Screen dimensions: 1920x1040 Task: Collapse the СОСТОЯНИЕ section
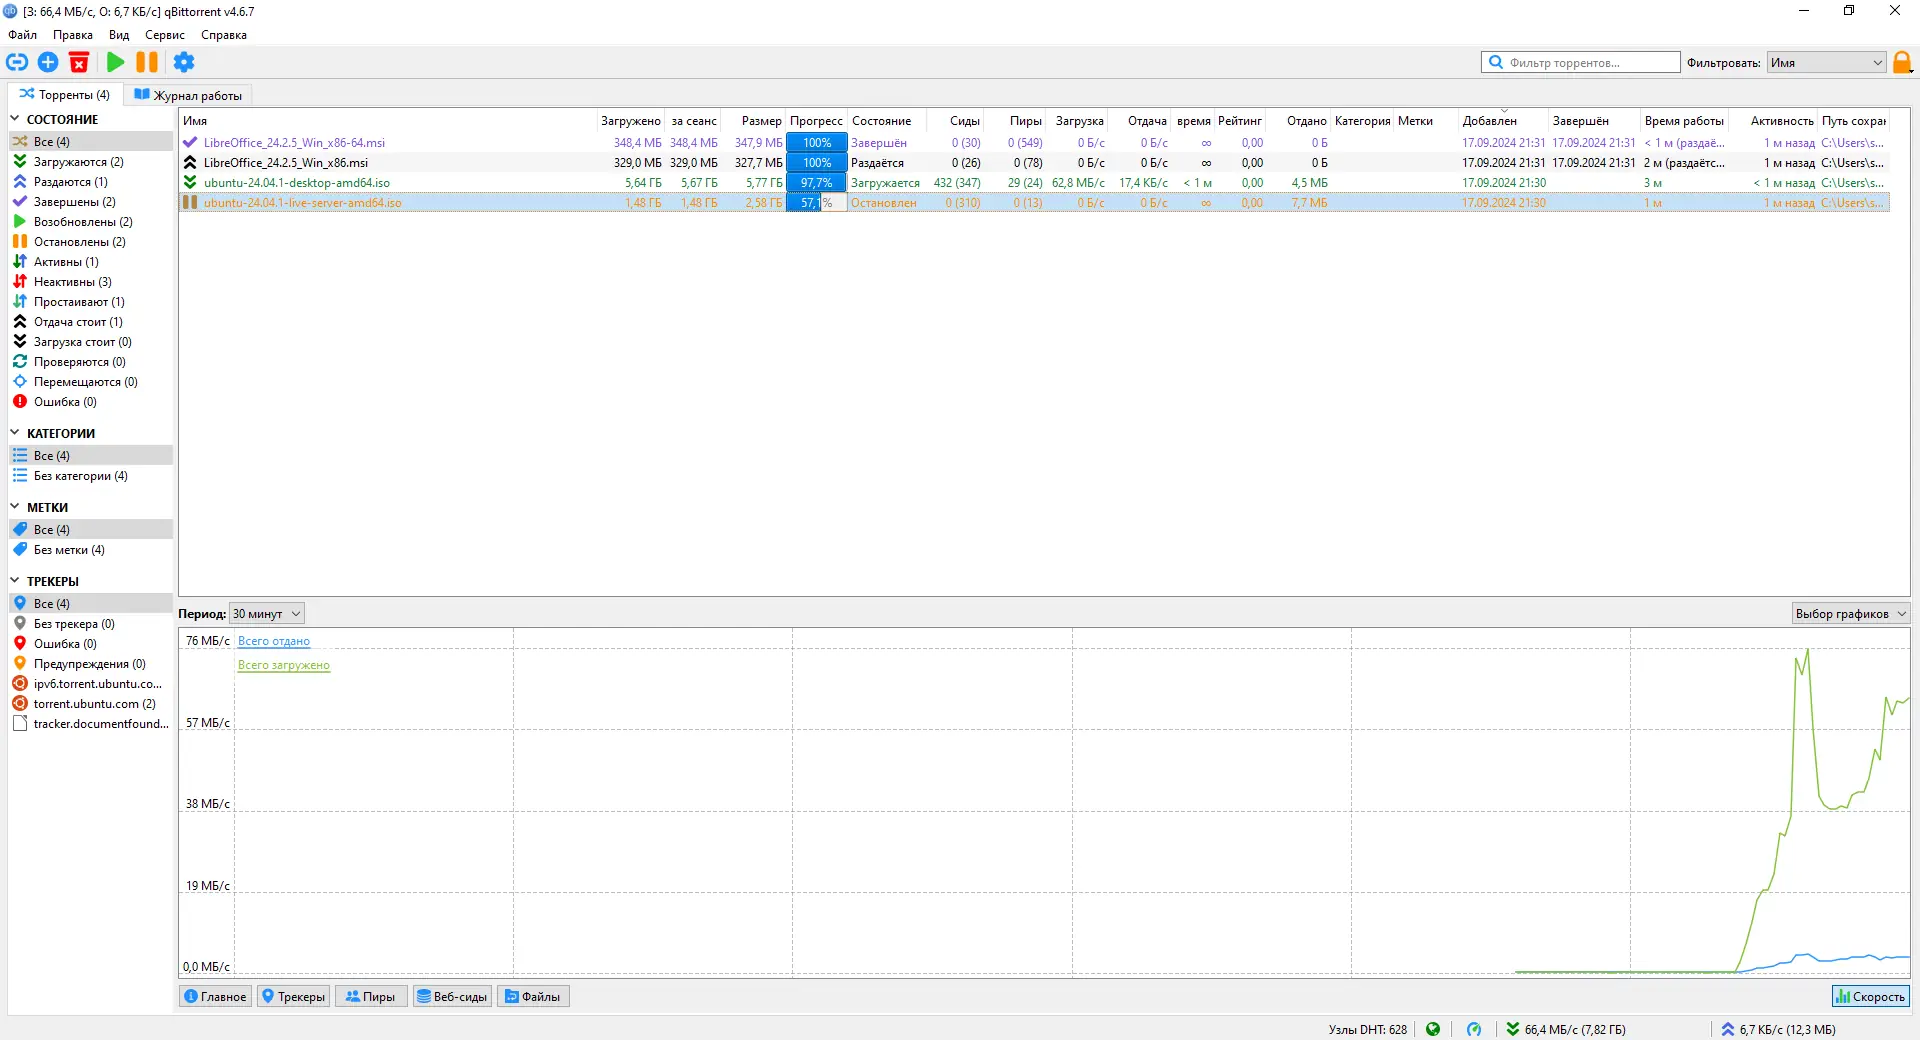(15, 119)
